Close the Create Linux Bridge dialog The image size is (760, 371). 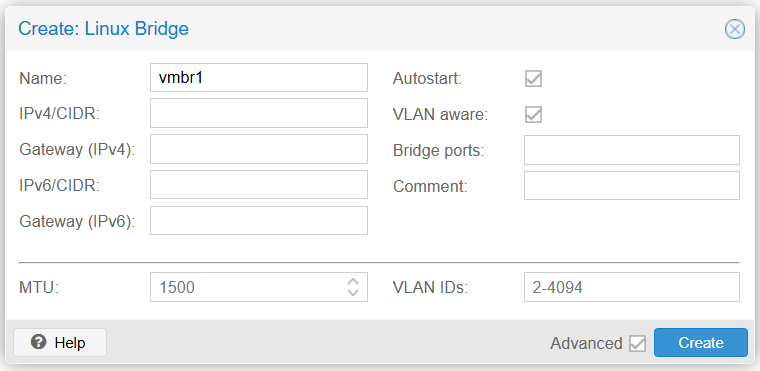(x=735, y=29)
